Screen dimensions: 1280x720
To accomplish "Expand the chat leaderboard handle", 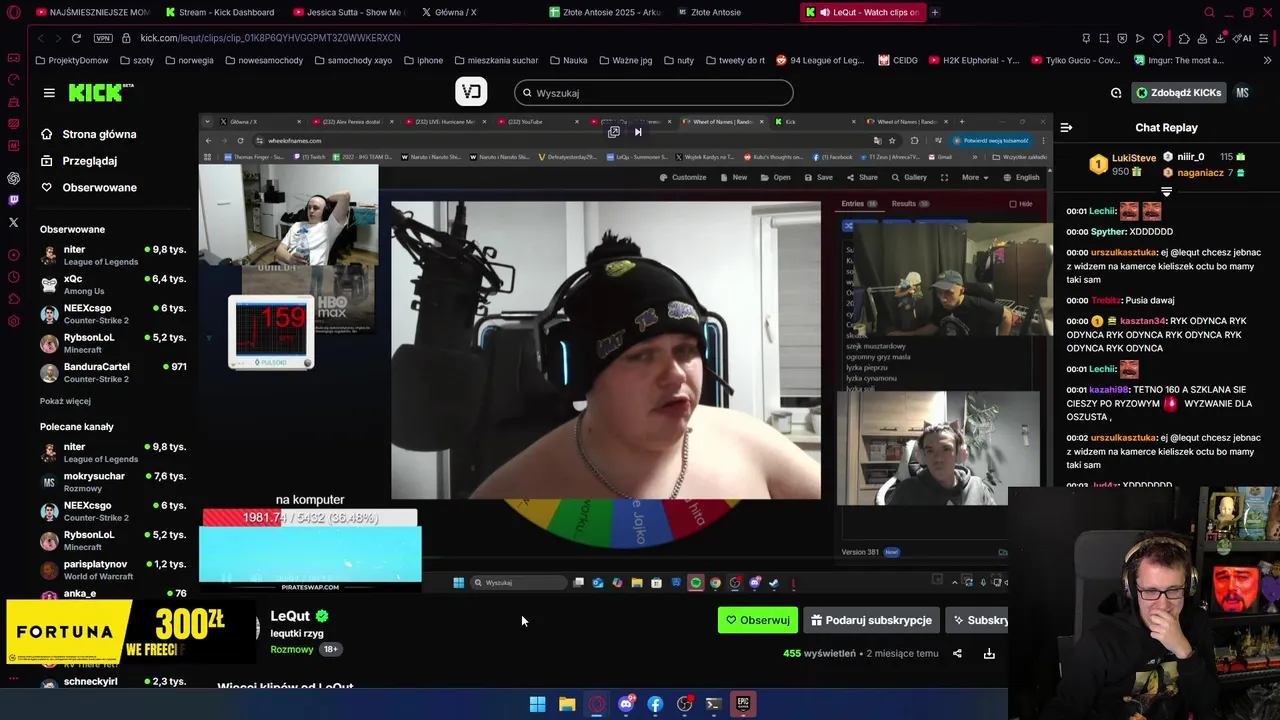I will coord(1166,191).
